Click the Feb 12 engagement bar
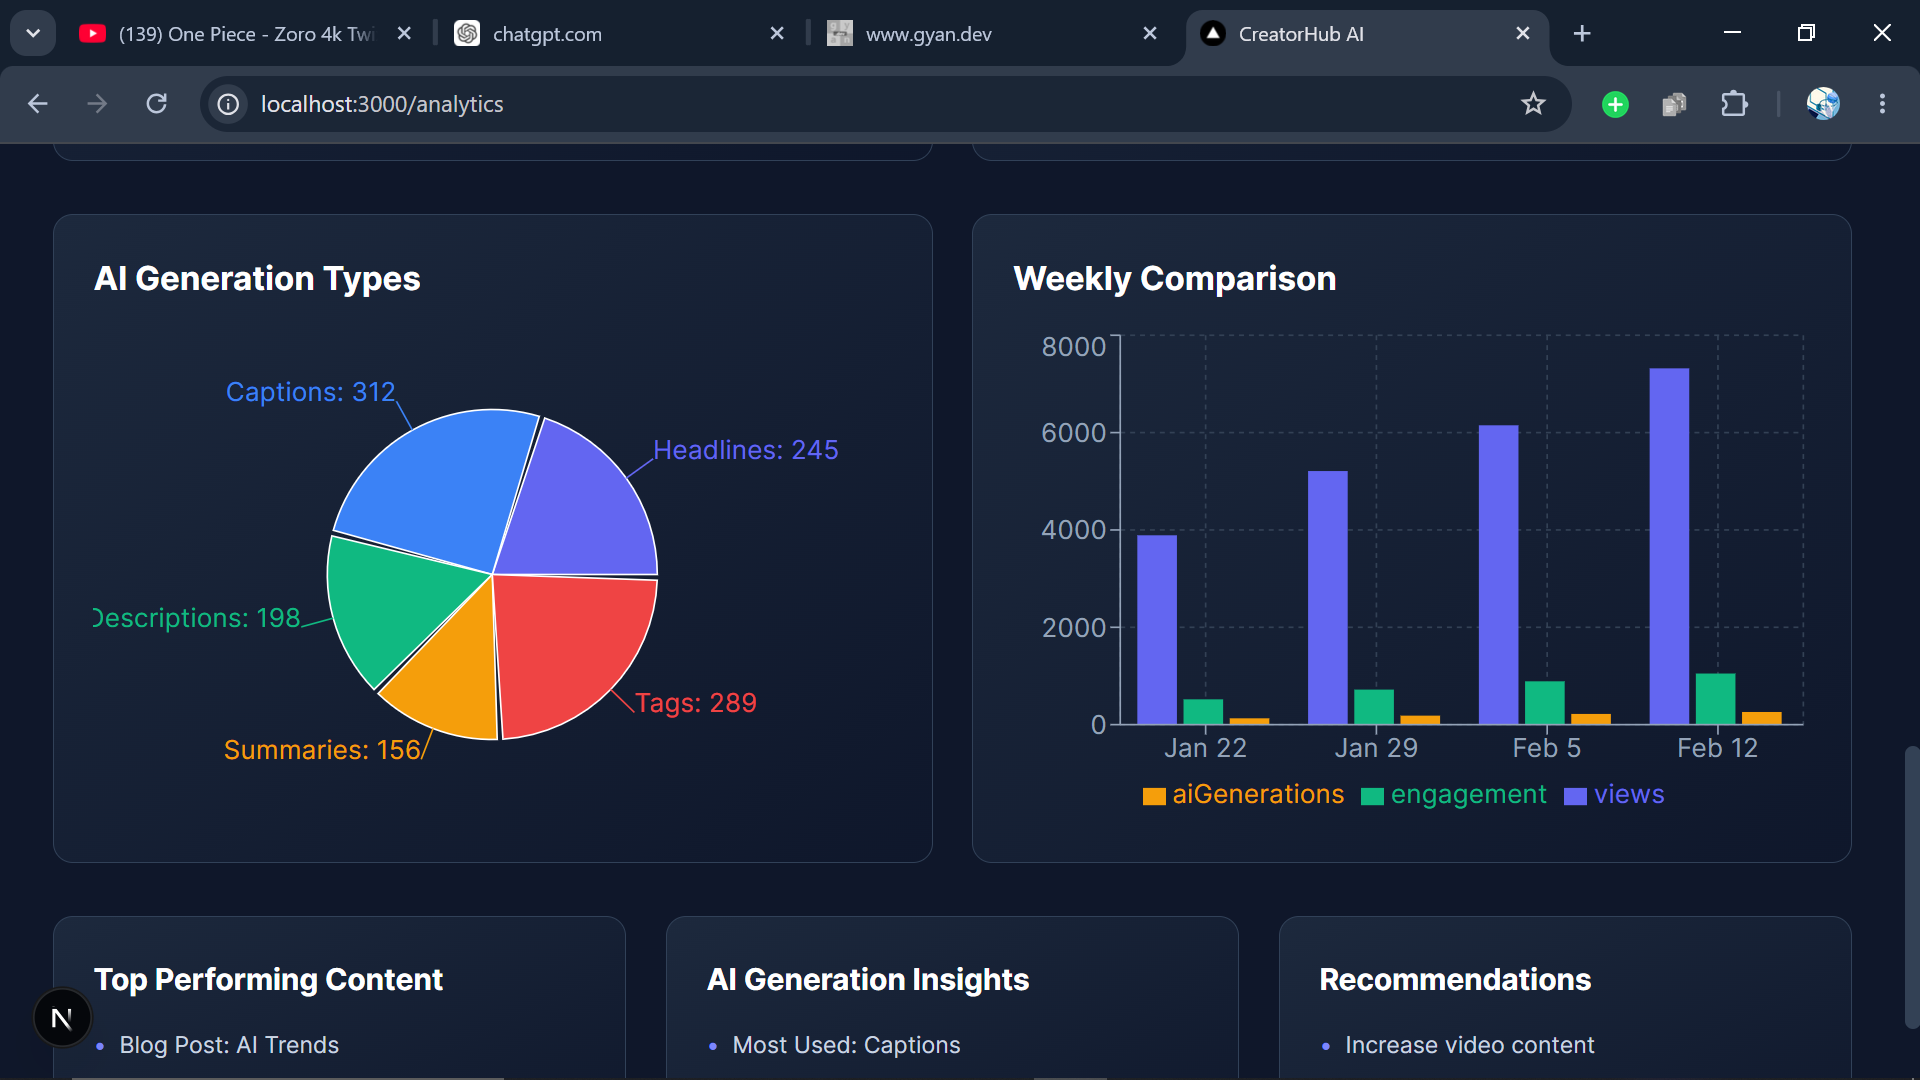1920x1080 pixels. [1715, 698]
